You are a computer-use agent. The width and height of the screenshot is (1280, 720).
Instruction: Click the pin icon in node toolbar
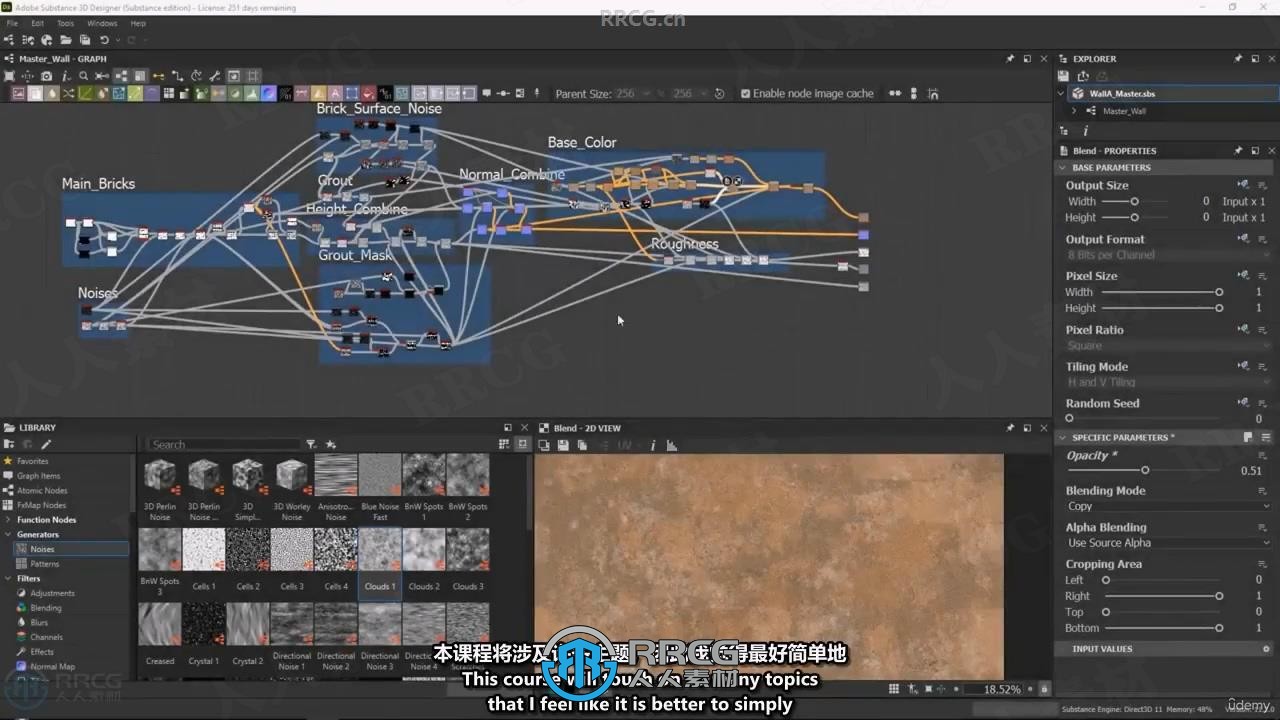click(537, 93)
